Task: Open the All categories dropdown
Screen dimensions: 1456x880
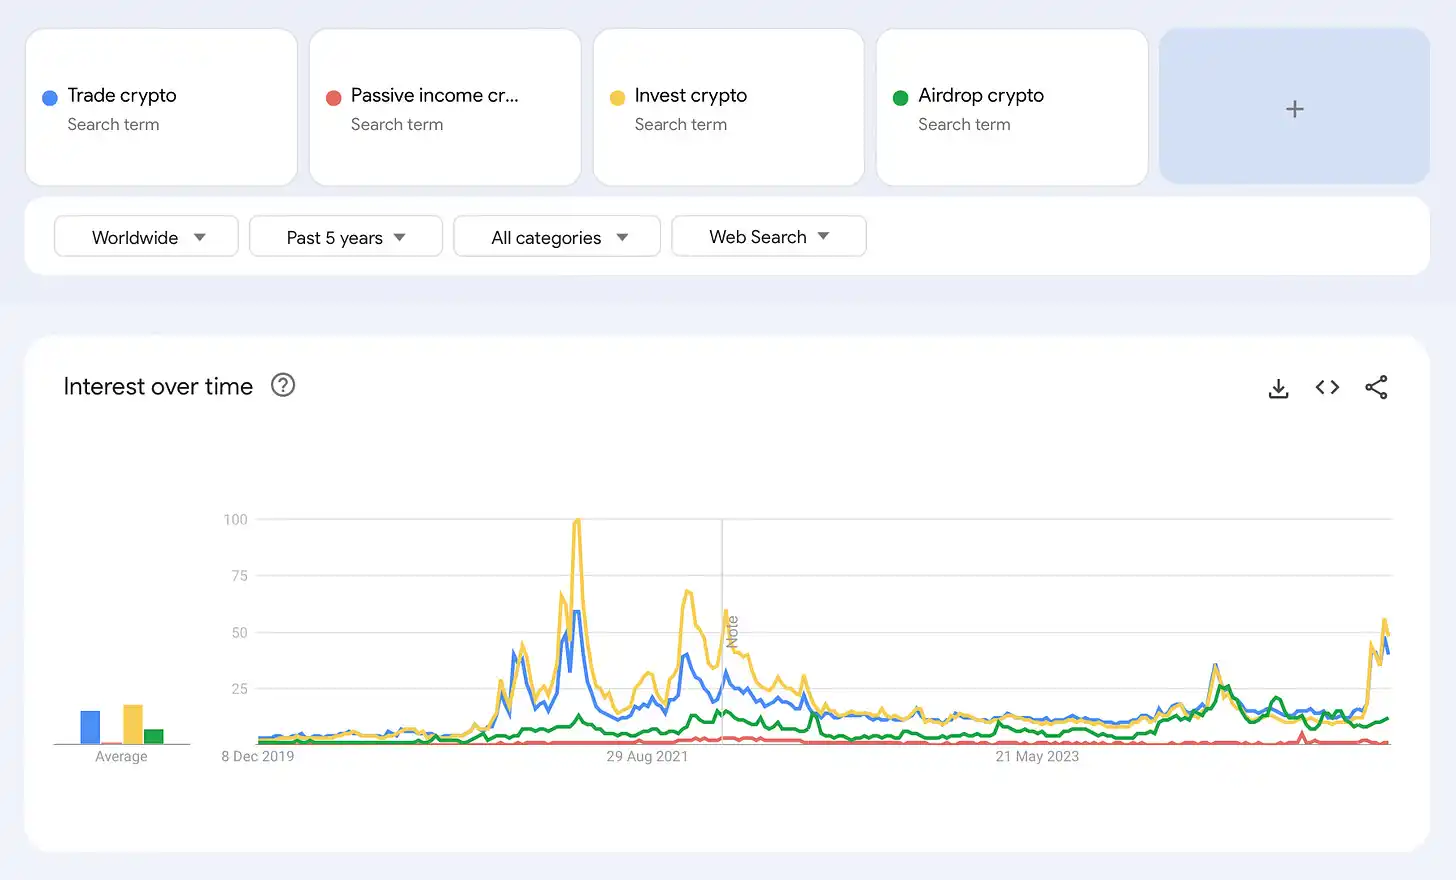Action: point(557,237)
